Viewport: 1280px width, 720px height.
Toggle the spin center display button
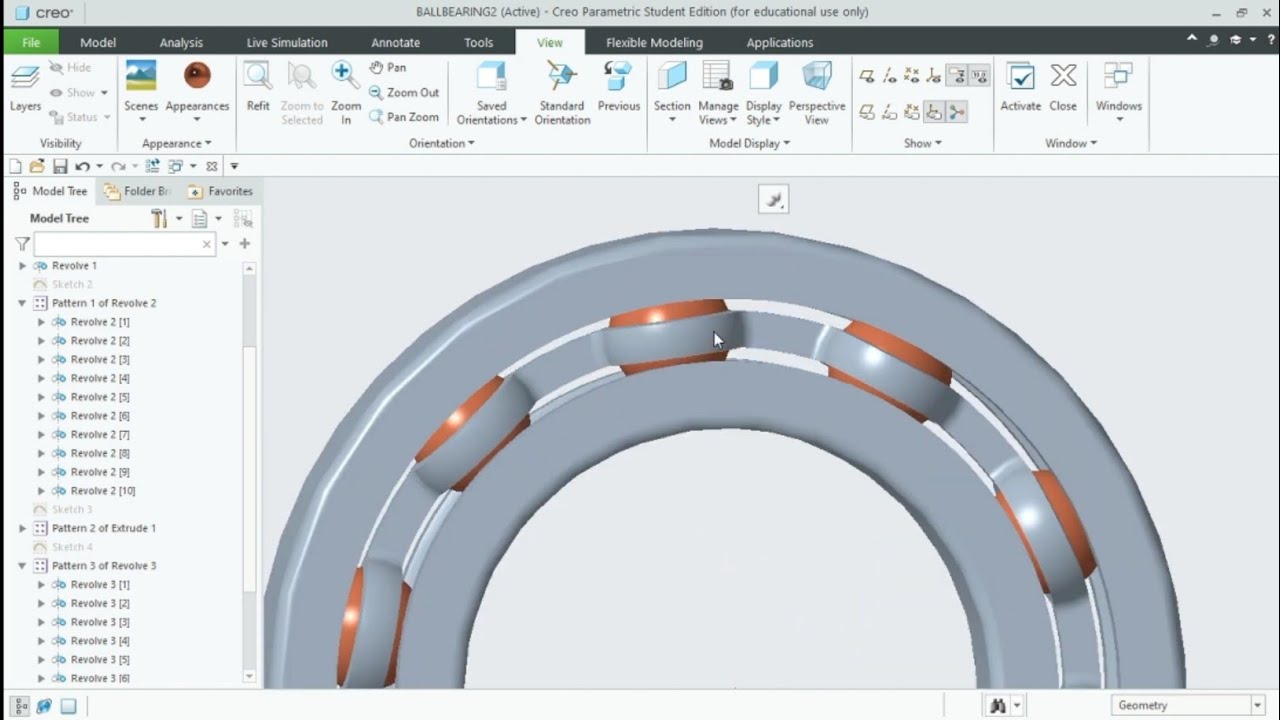point(955,113)
